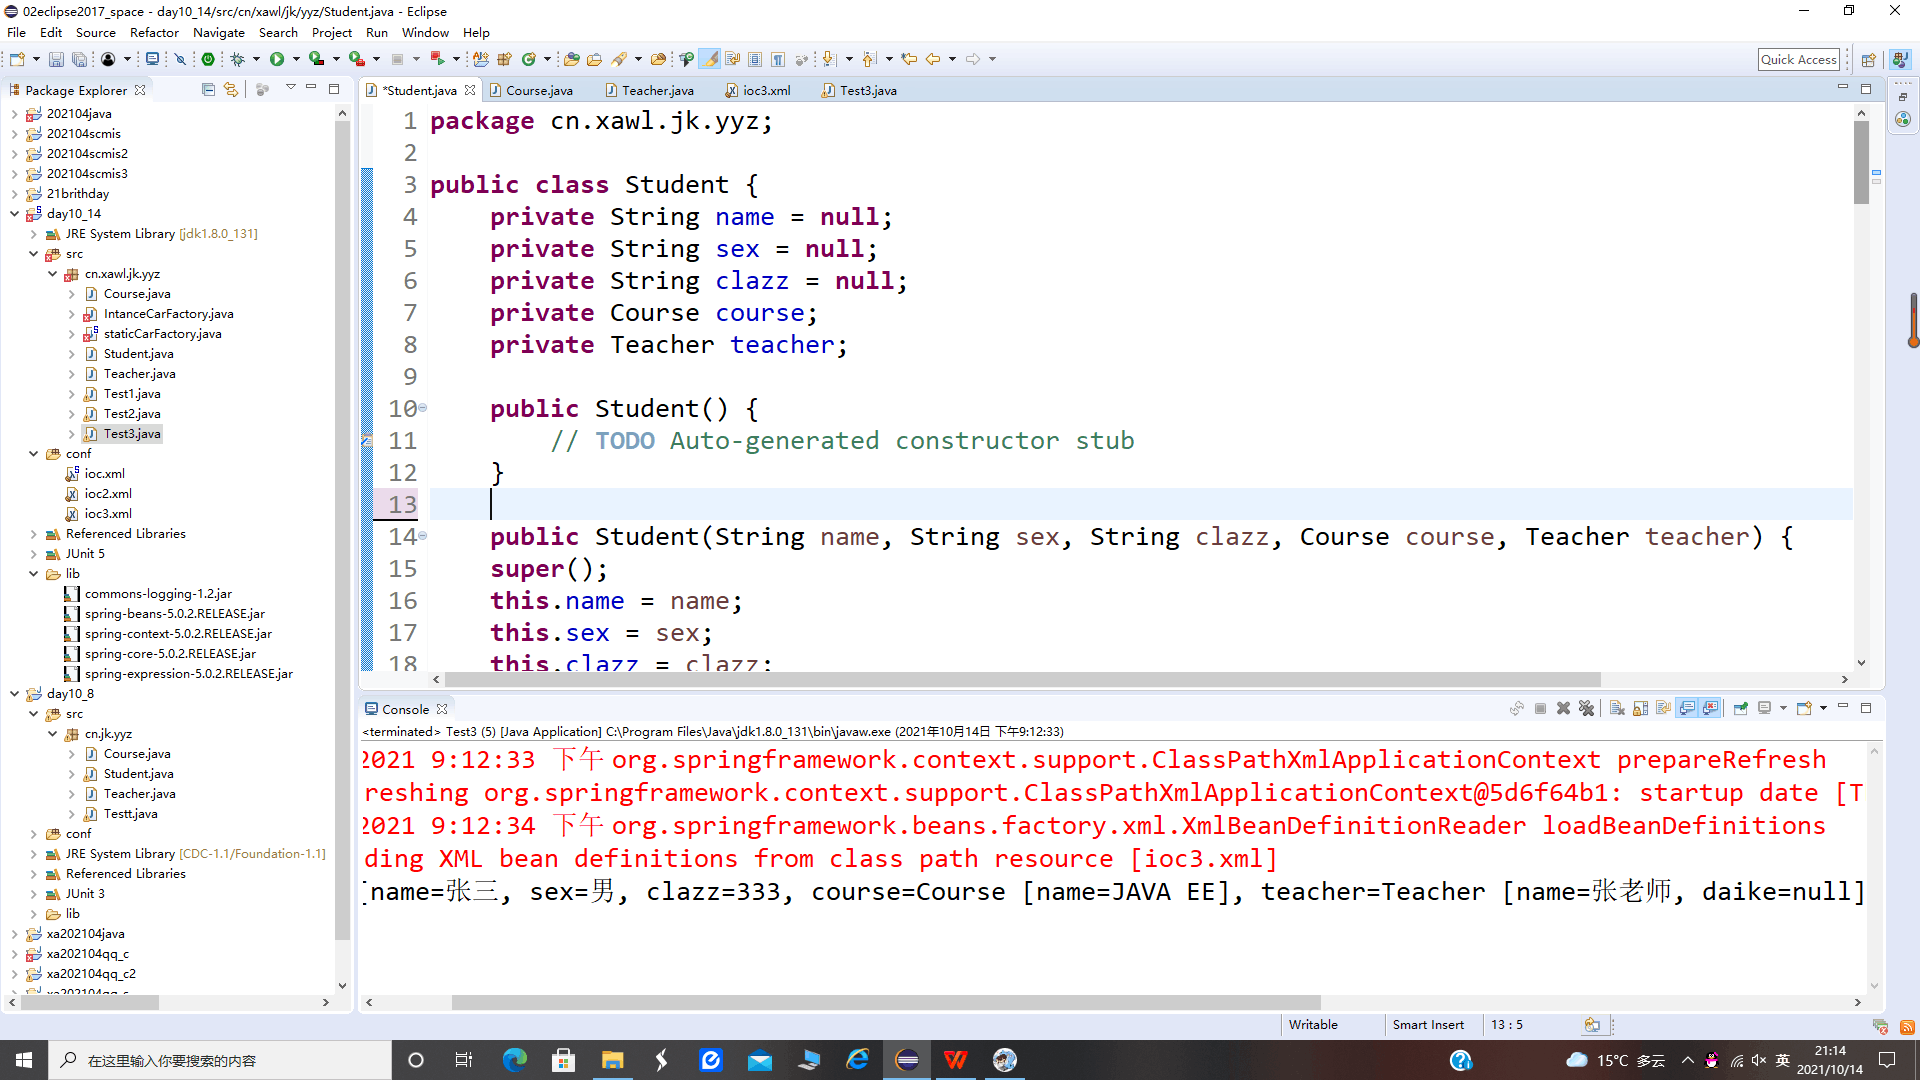Toggle Scroll Lock in Console

click(1640, 708)
